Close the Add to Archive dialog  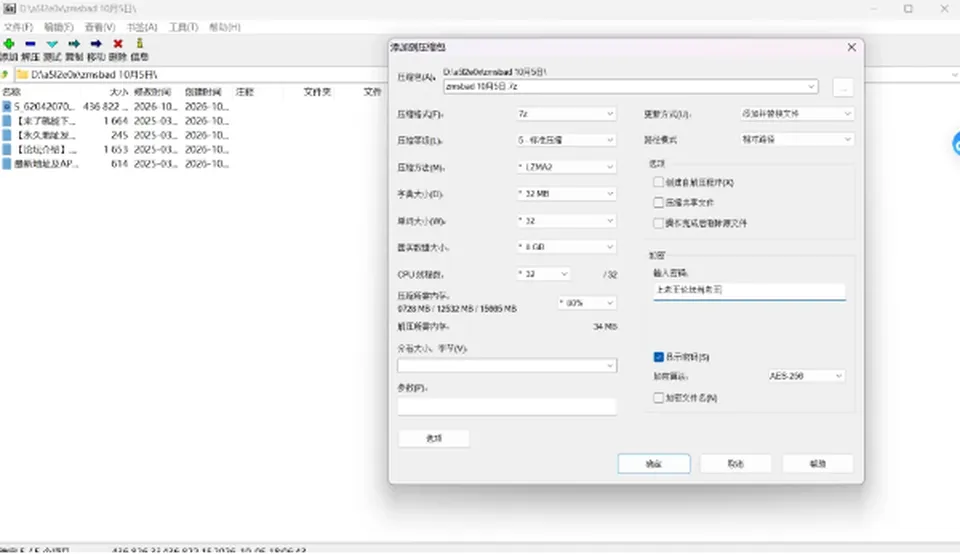pyautogui.click(x=852, y=47)
